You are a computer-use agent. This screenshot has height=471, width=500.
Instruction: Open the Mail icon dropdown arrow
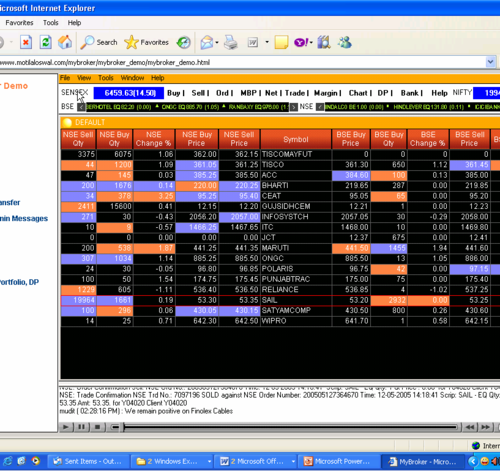(x=217, y=43)
